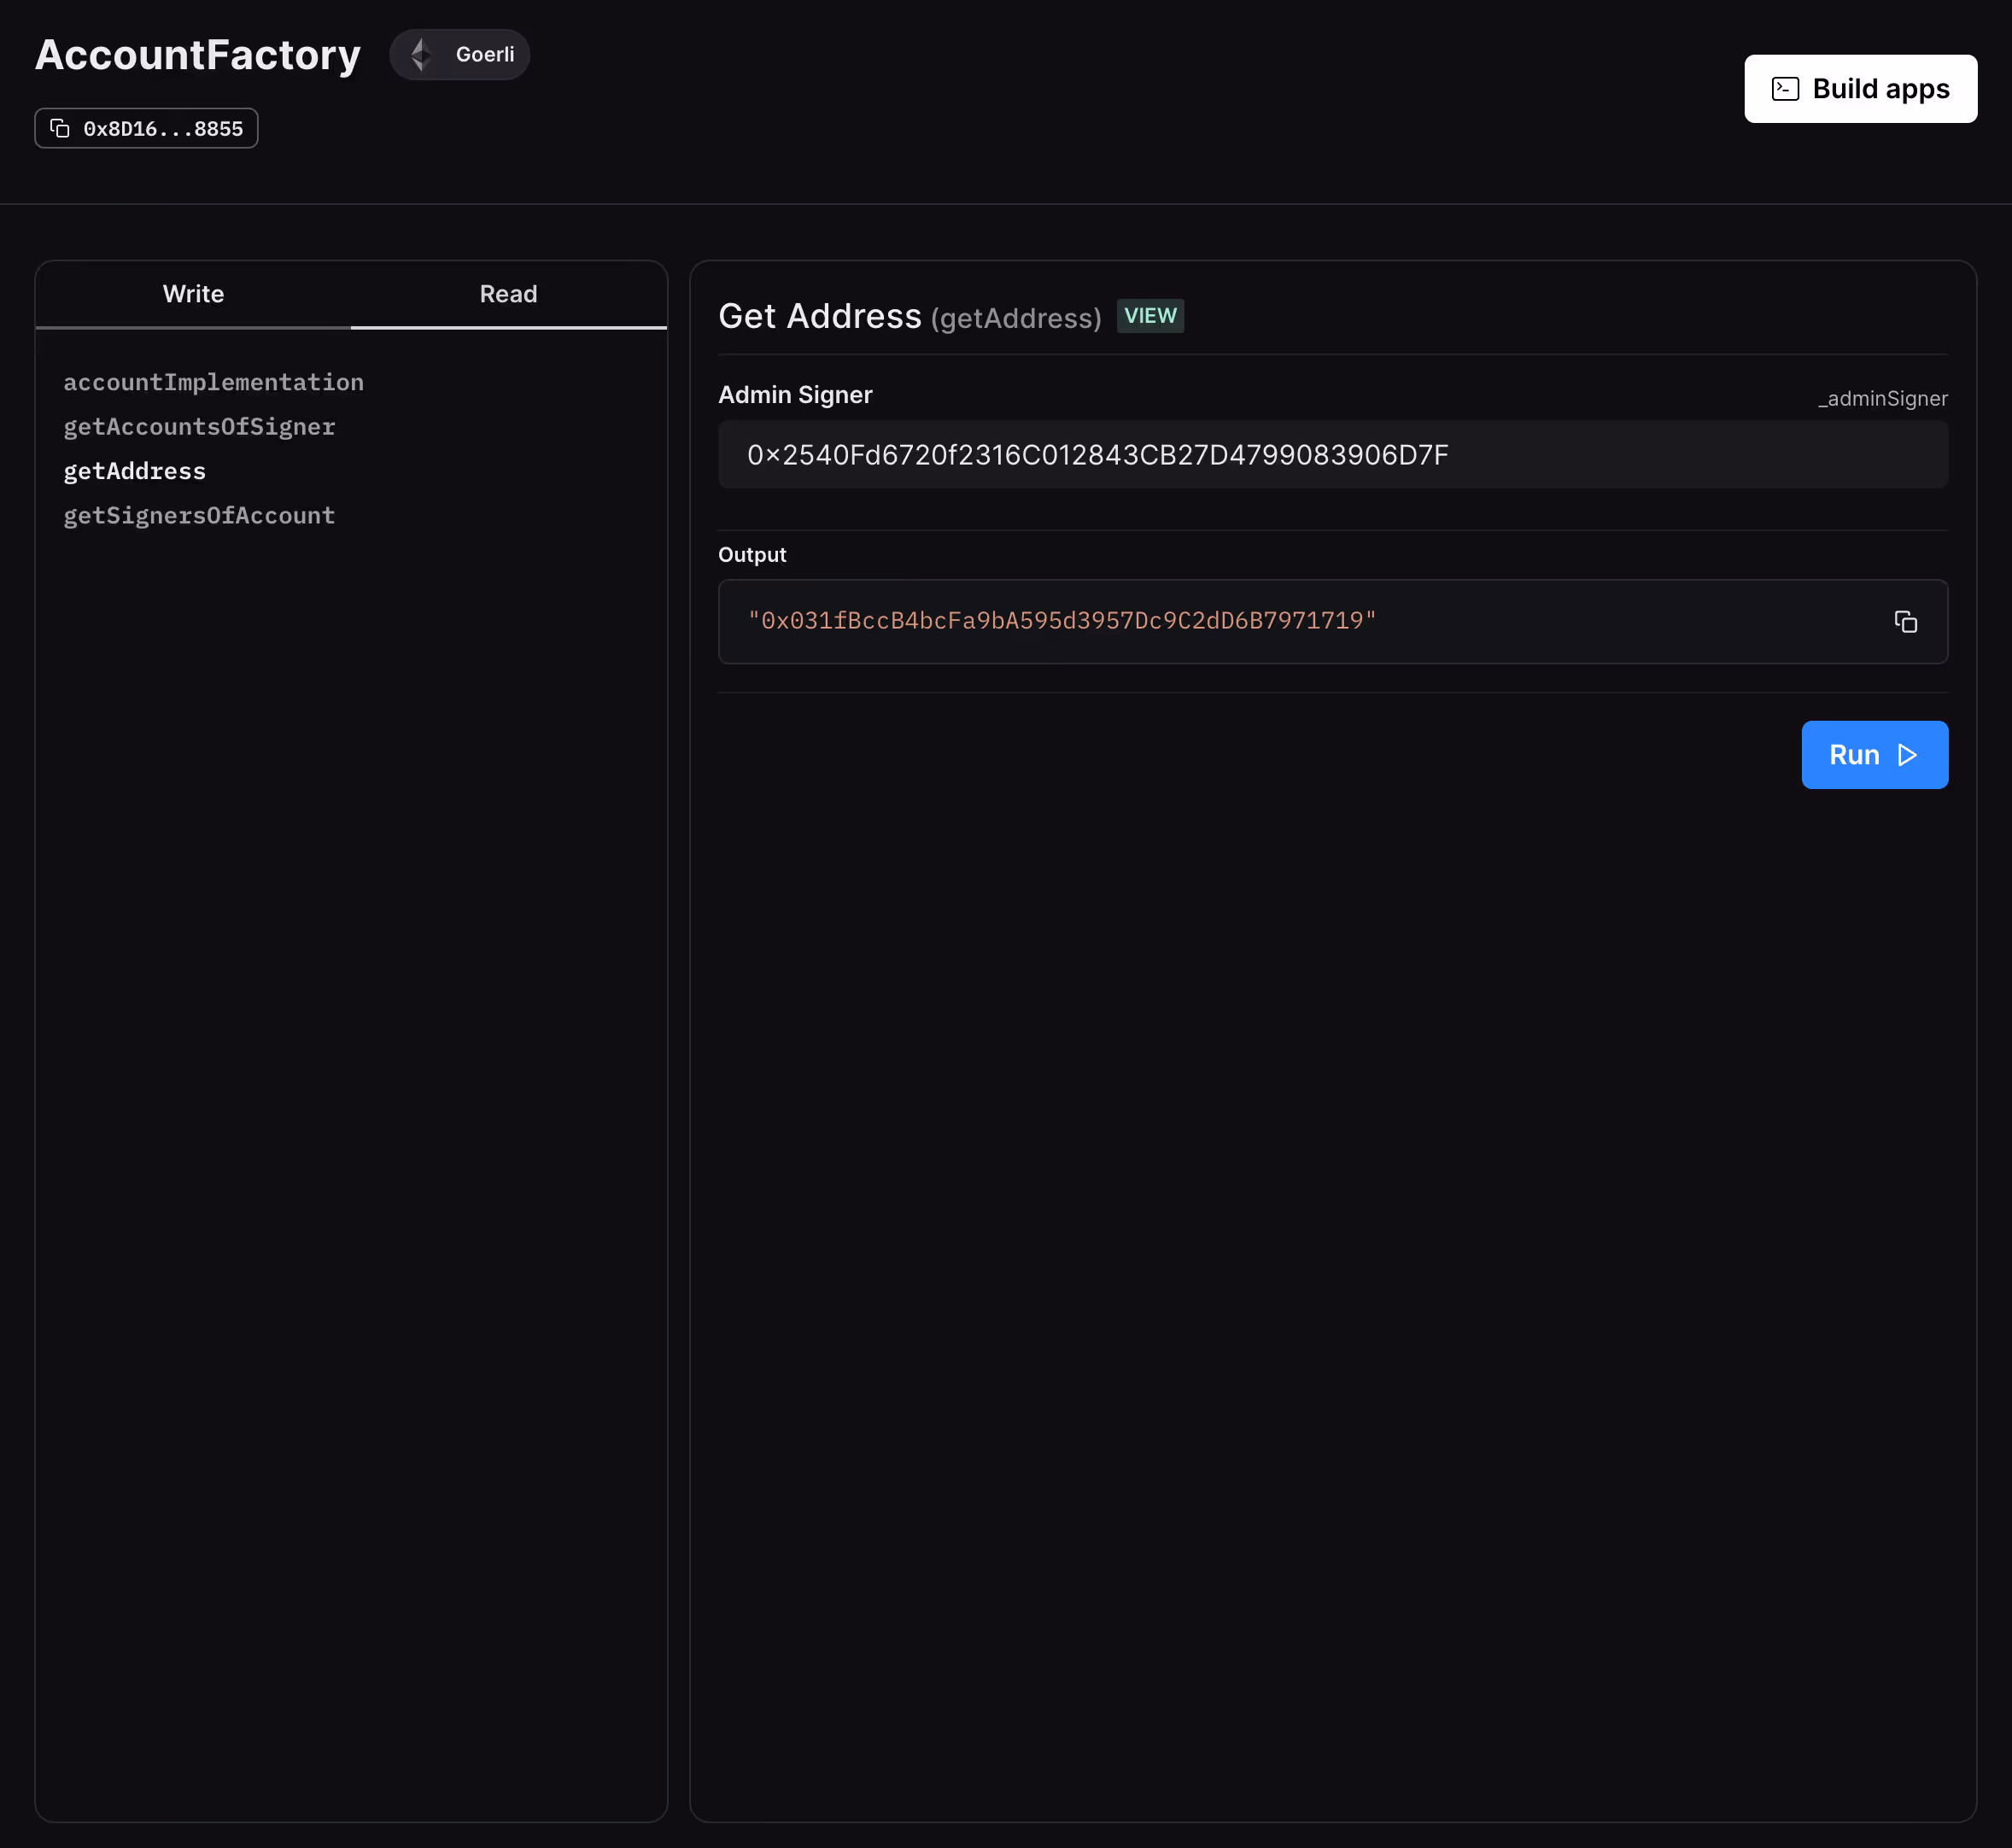Viewport: 2012px width, 1848px height.
Task: Click the green VIEW badge
Action: click(1150, 316)
